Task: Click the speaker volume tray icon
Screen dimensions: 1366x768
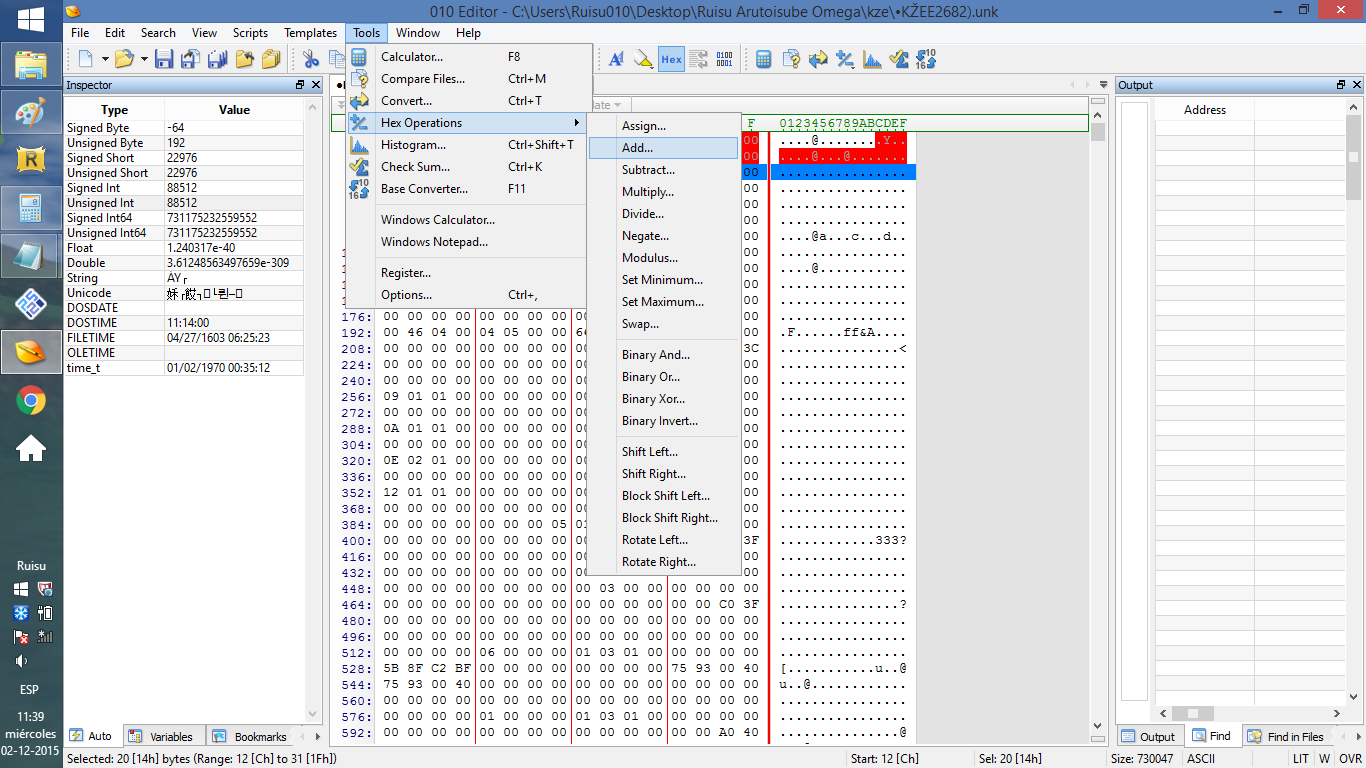Action: (20, 660)
